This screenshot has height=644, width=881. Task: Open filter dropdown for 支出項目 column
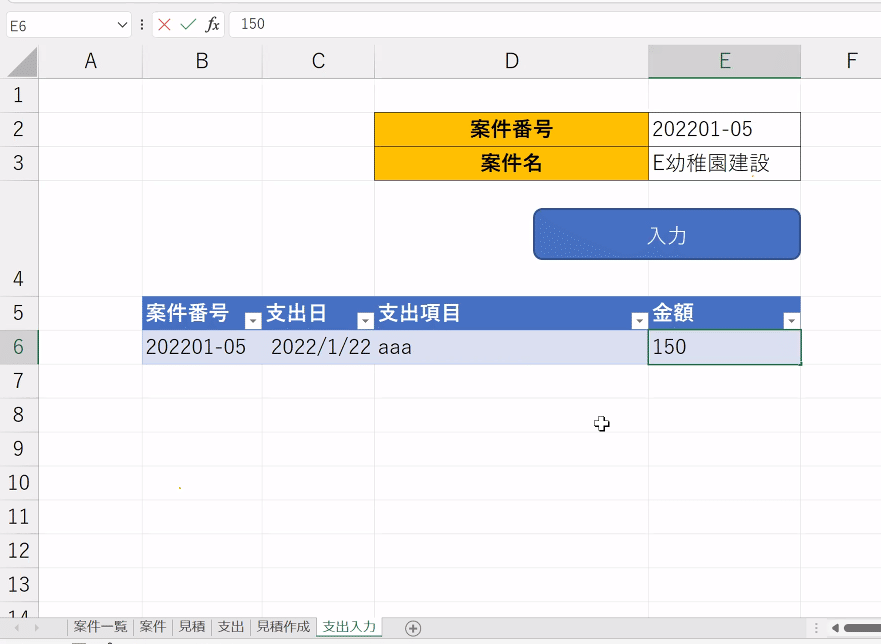click(x=639, y=320)
